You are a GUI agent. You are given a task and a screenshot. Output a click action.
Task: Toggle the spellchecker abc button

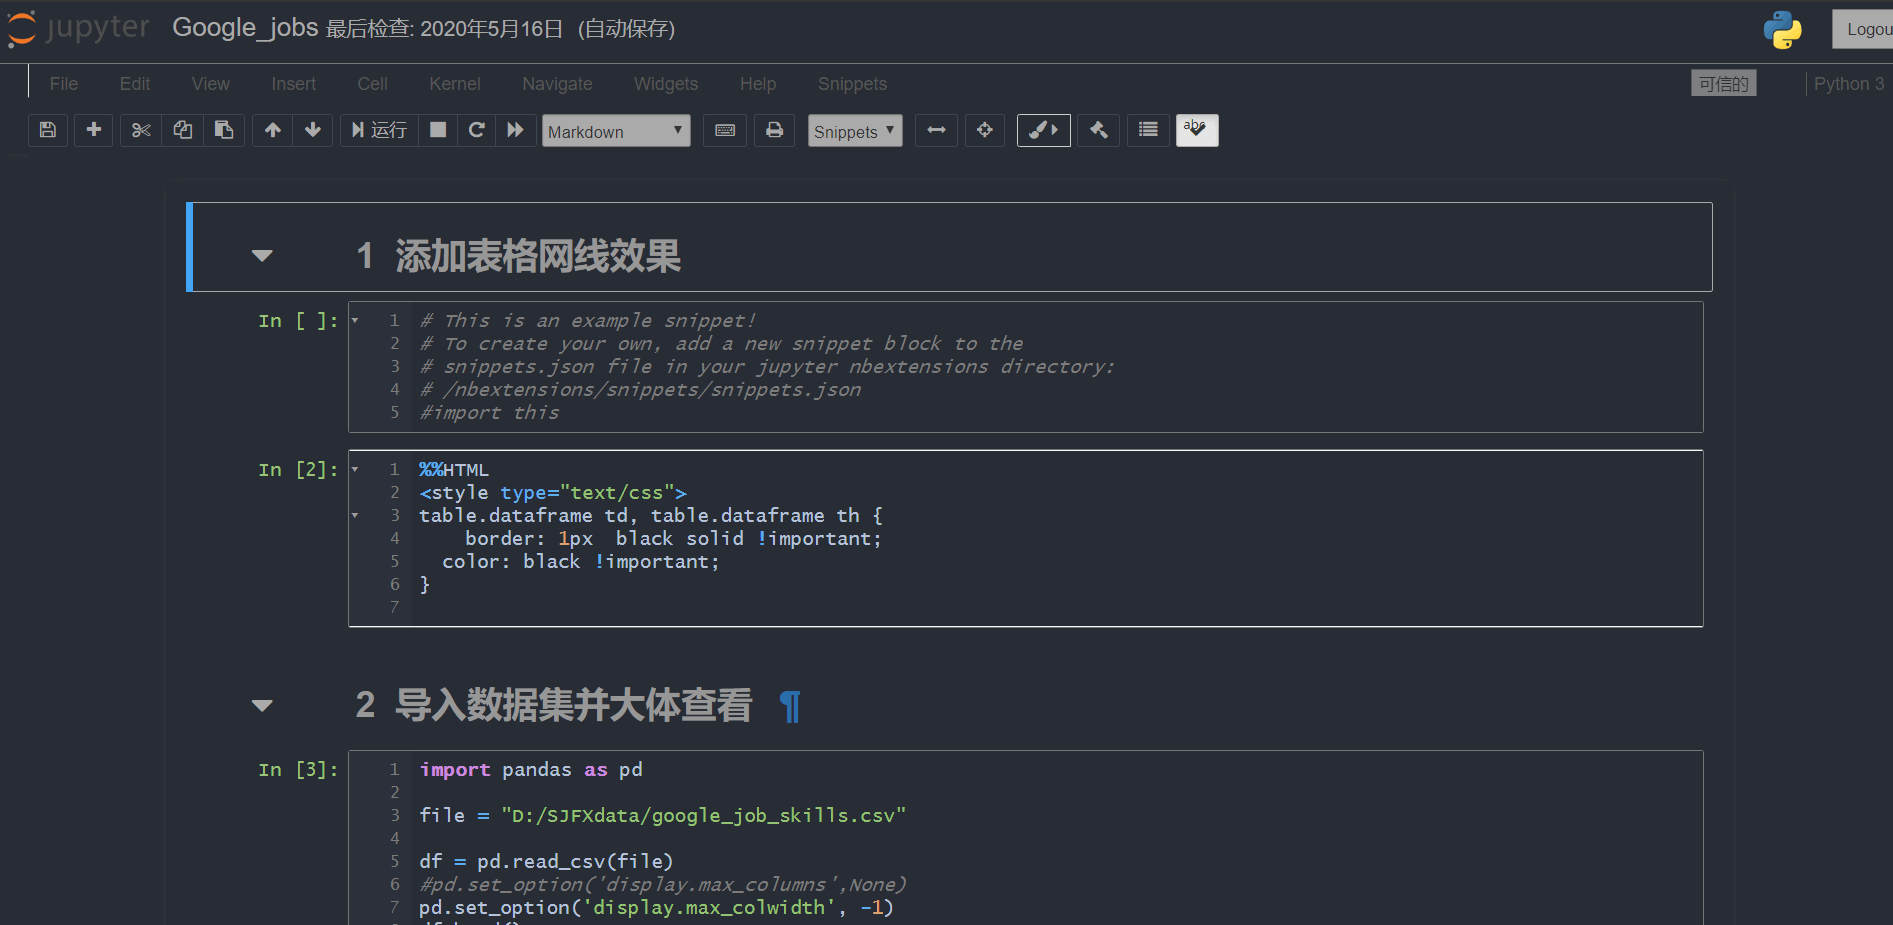(1197, 130)
